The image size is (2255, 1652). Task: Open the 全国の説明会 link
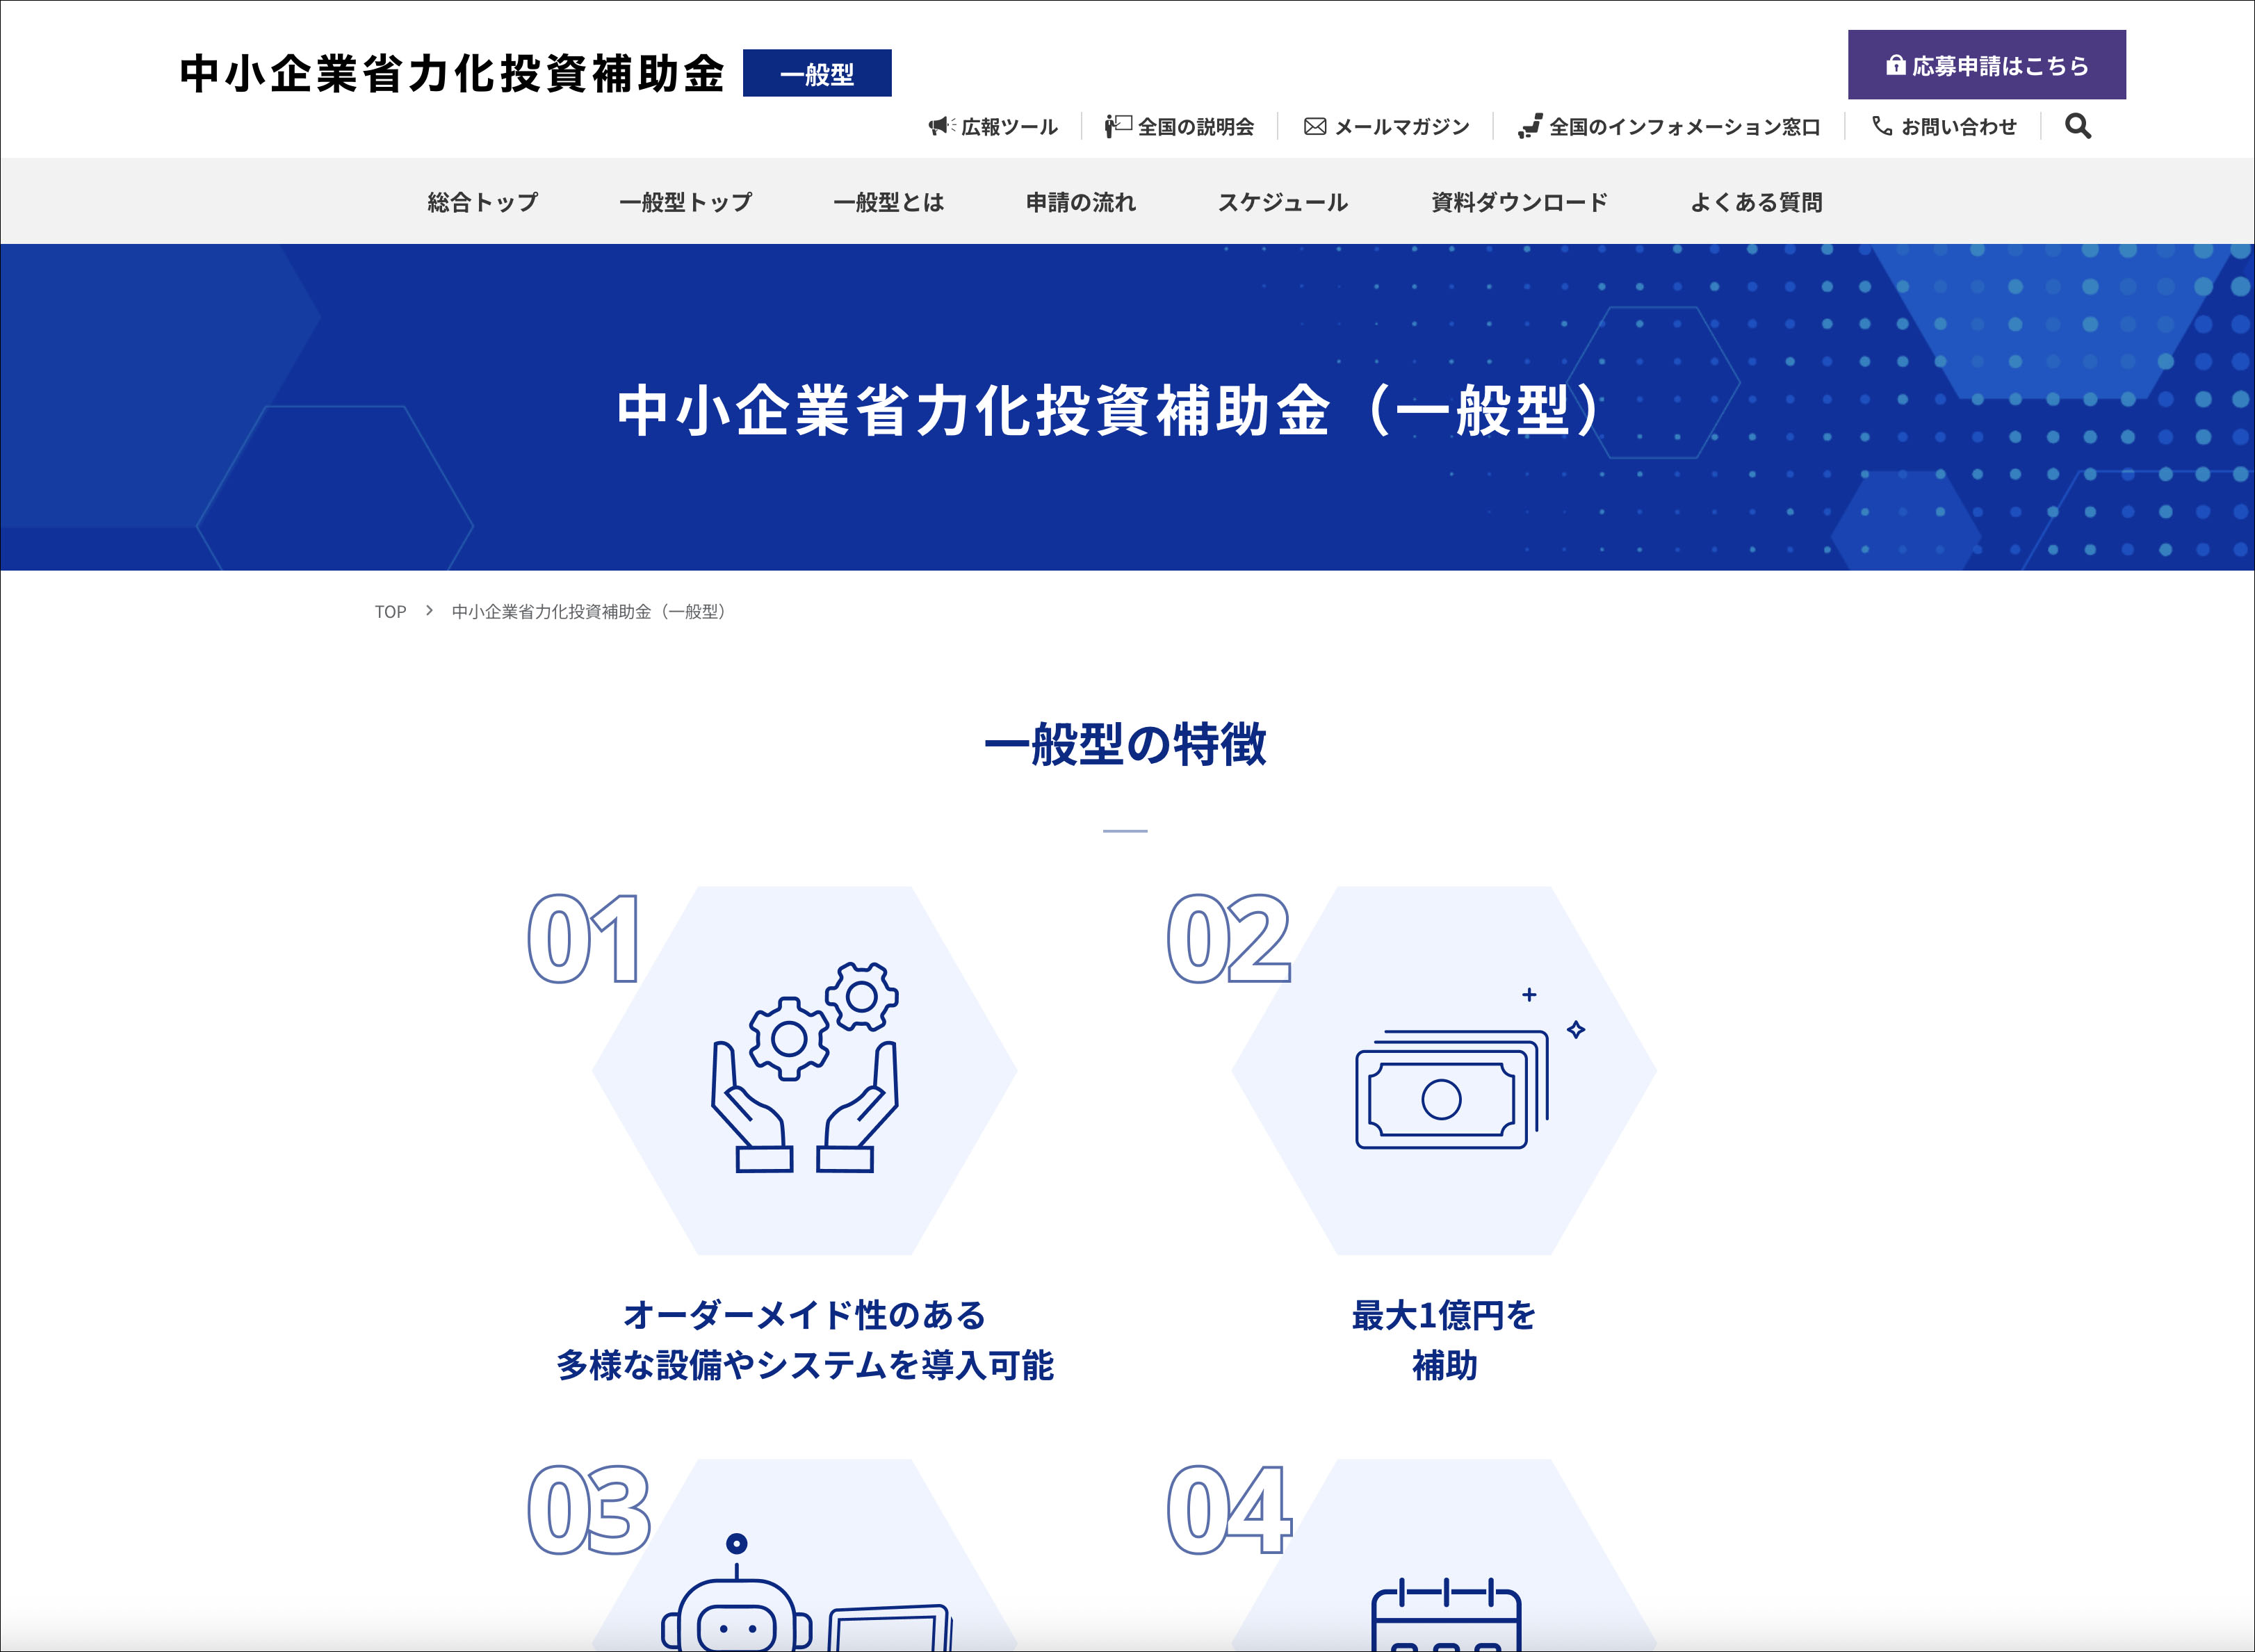tap(1179, 126)
